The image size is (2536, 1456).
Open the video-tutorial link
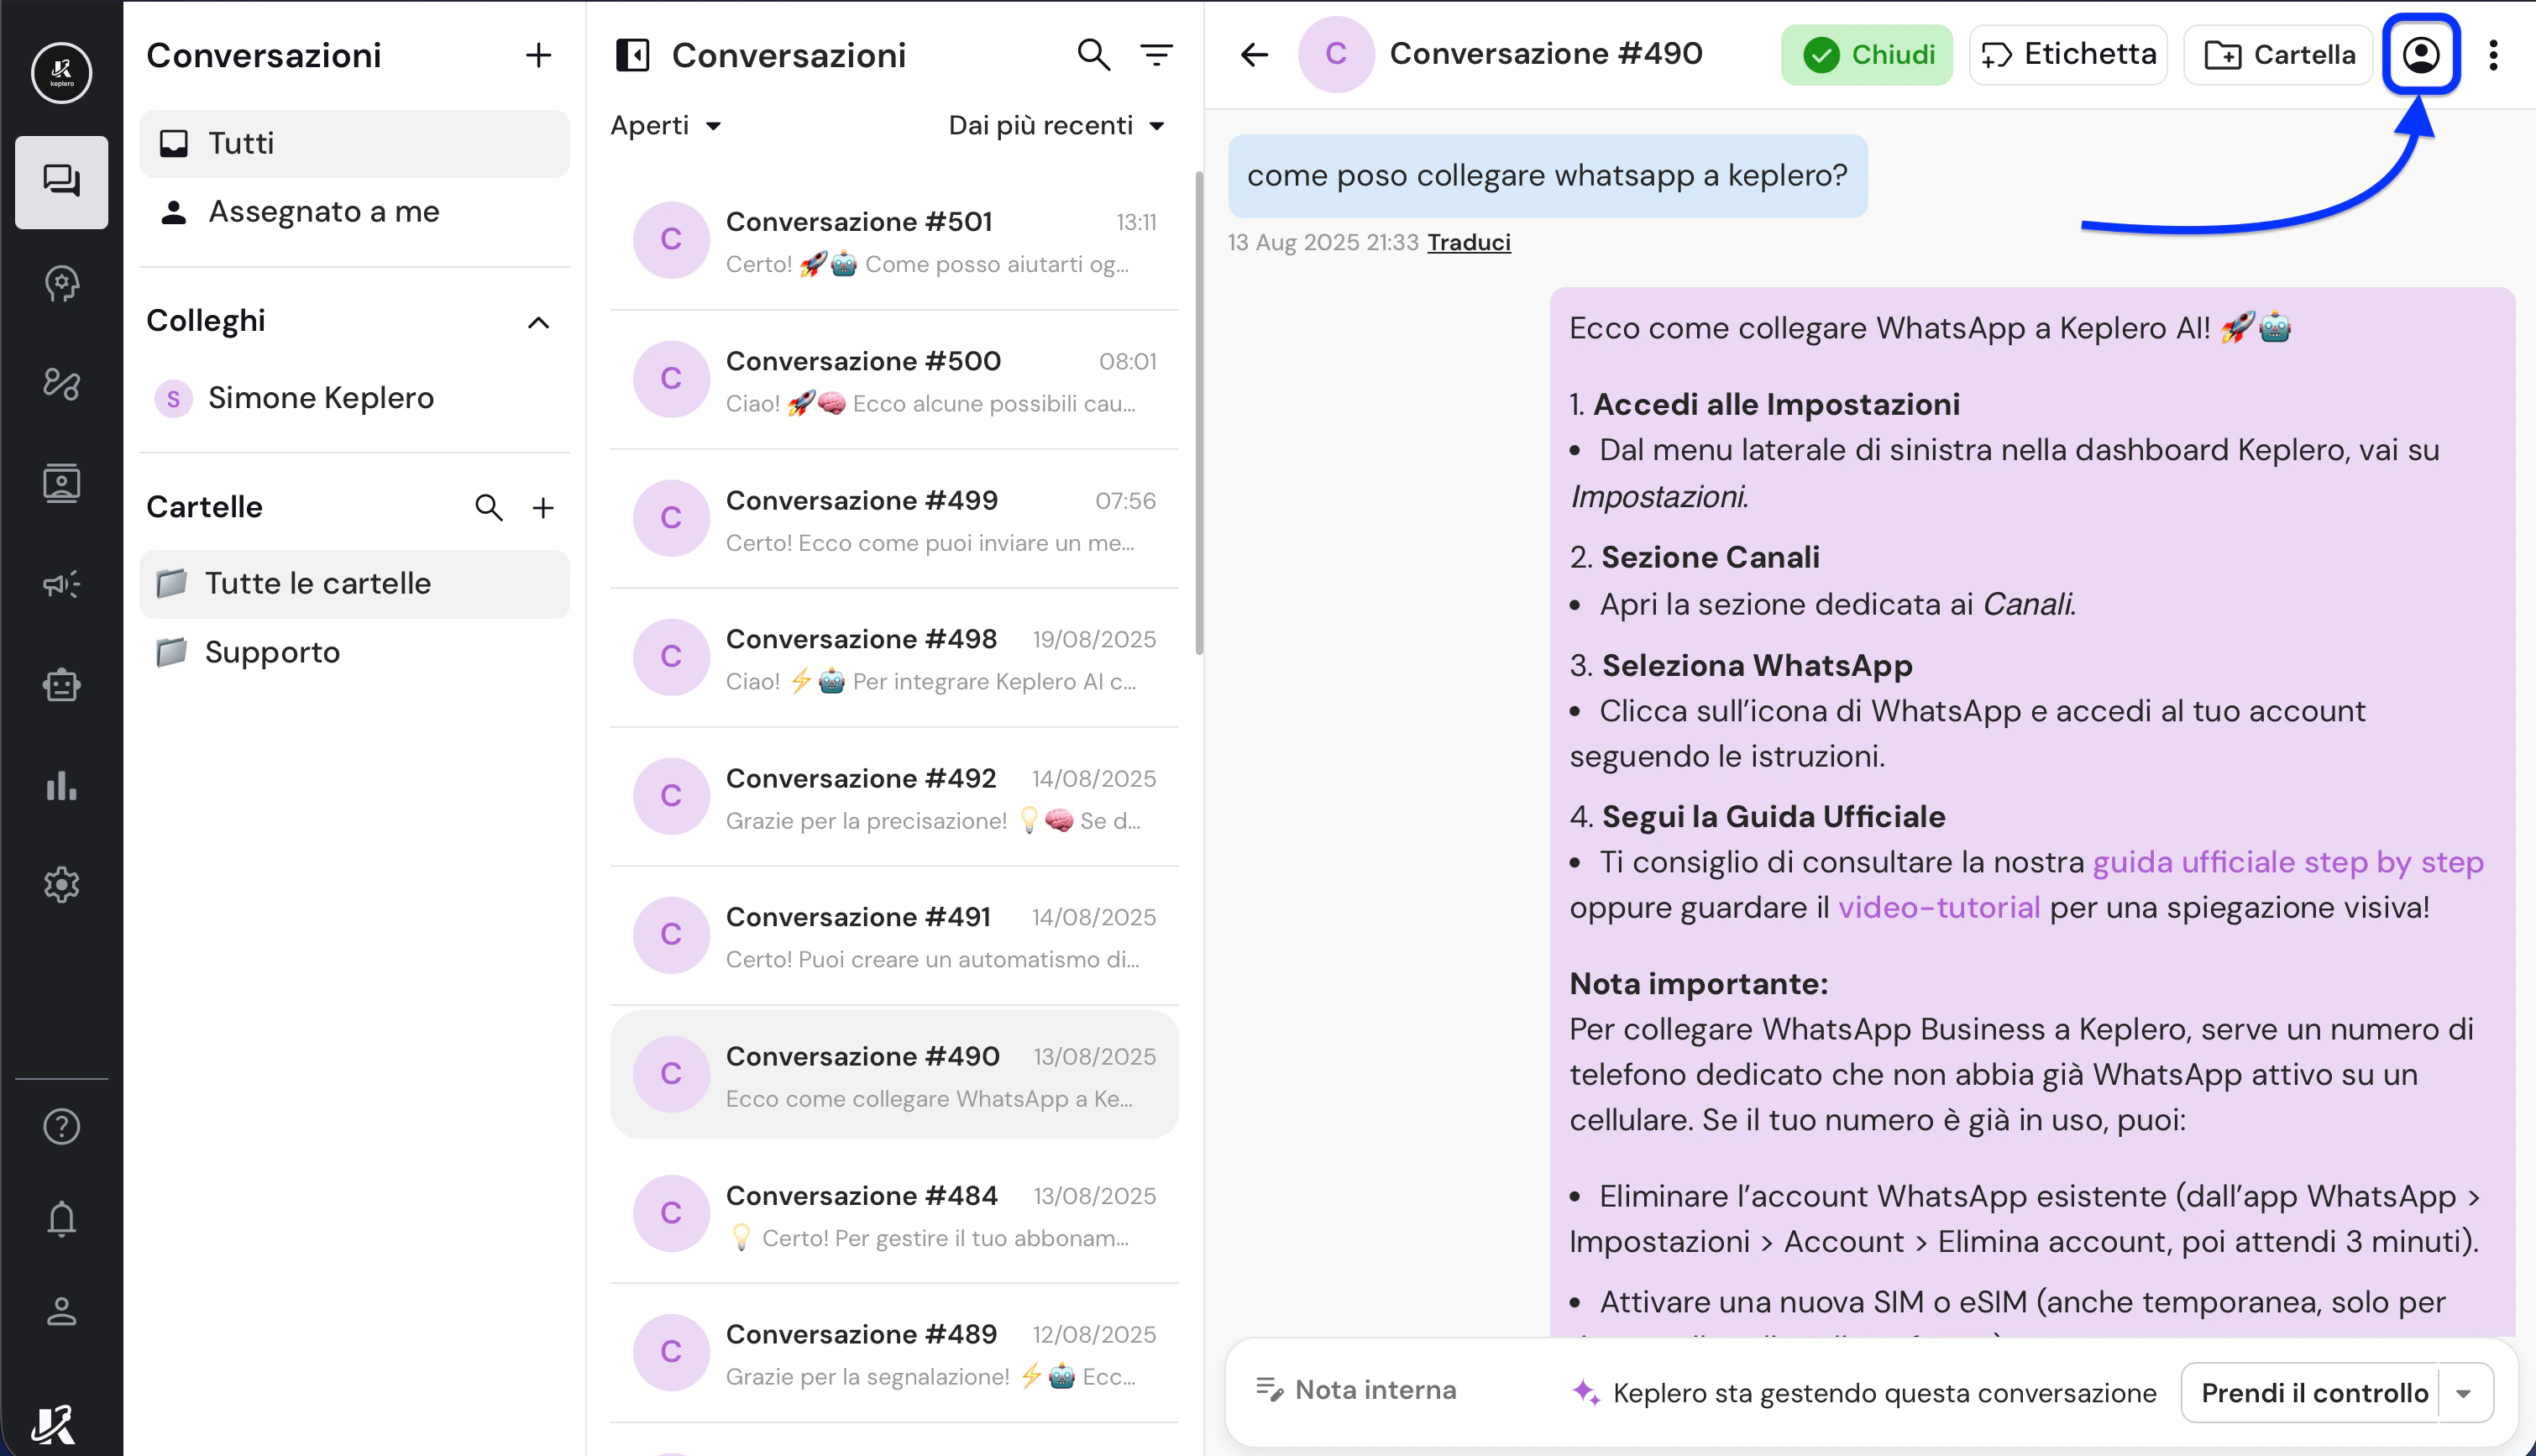1938,907
